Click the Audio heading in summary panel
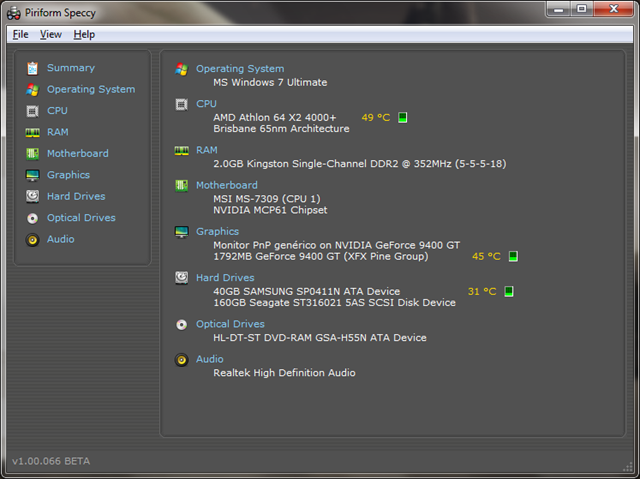Screen dimensions: 640x479 click(x=209, y=359)
